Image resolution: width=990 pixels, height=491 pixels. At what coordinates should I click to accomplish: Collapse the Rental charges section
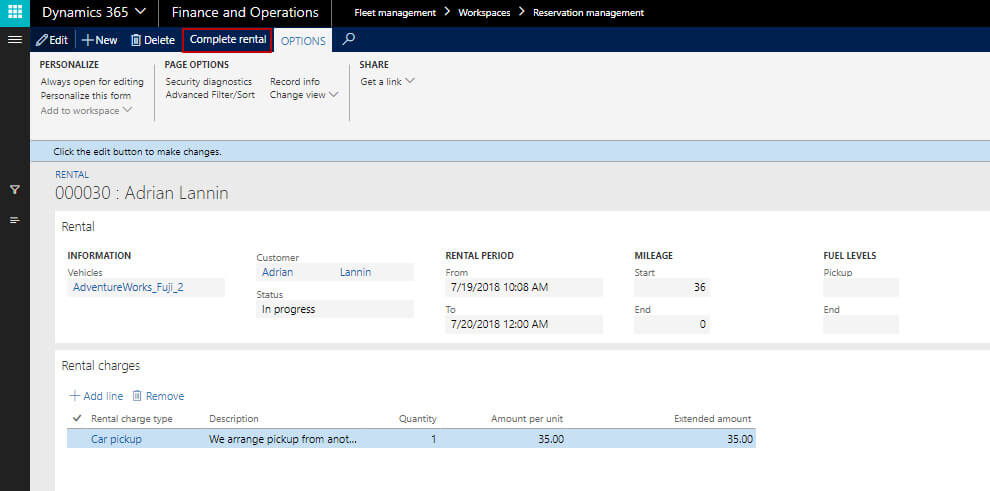tap(100, 365)
